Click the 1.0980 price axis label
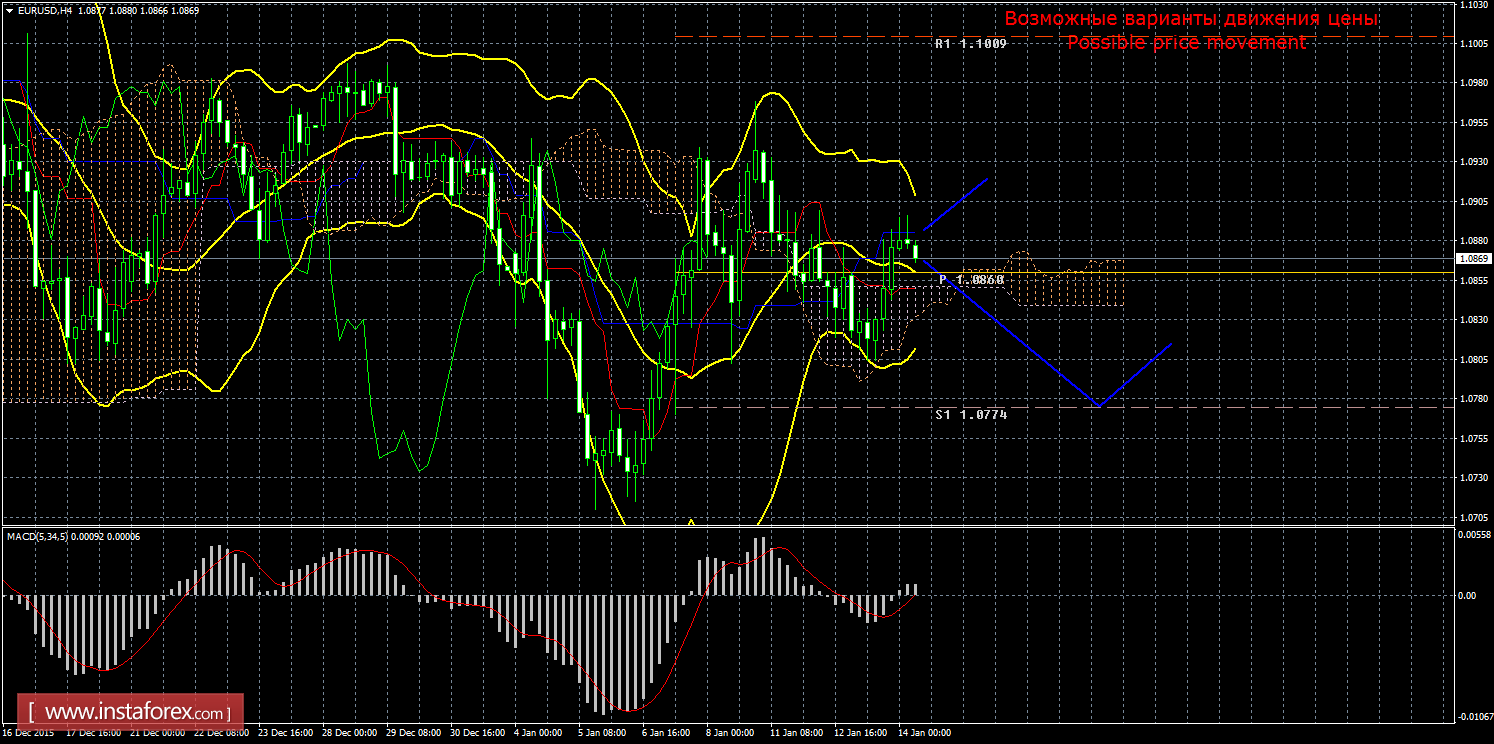1494x744 pixels. (x=1472, y=84)
